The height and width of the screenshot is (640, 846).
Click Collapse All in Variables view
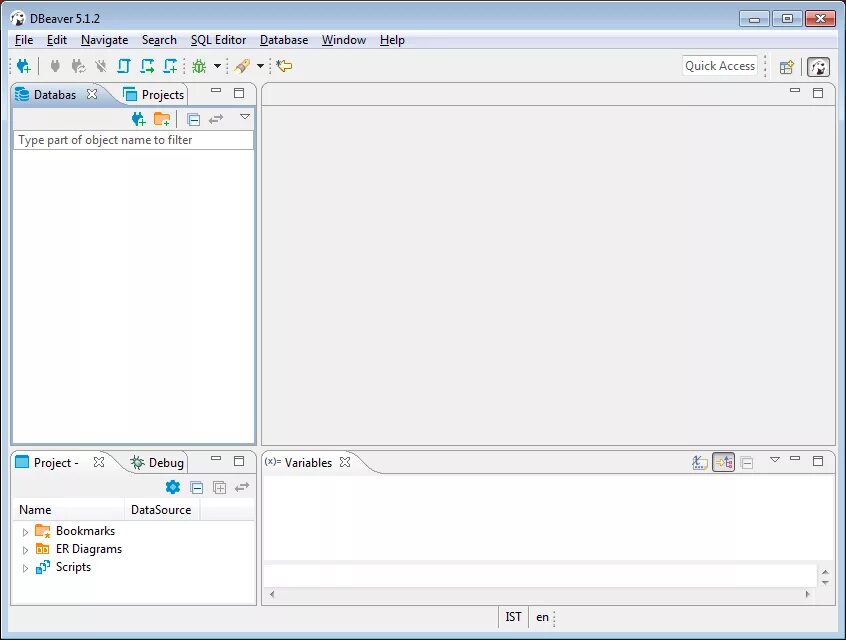[x=747, y=463]
